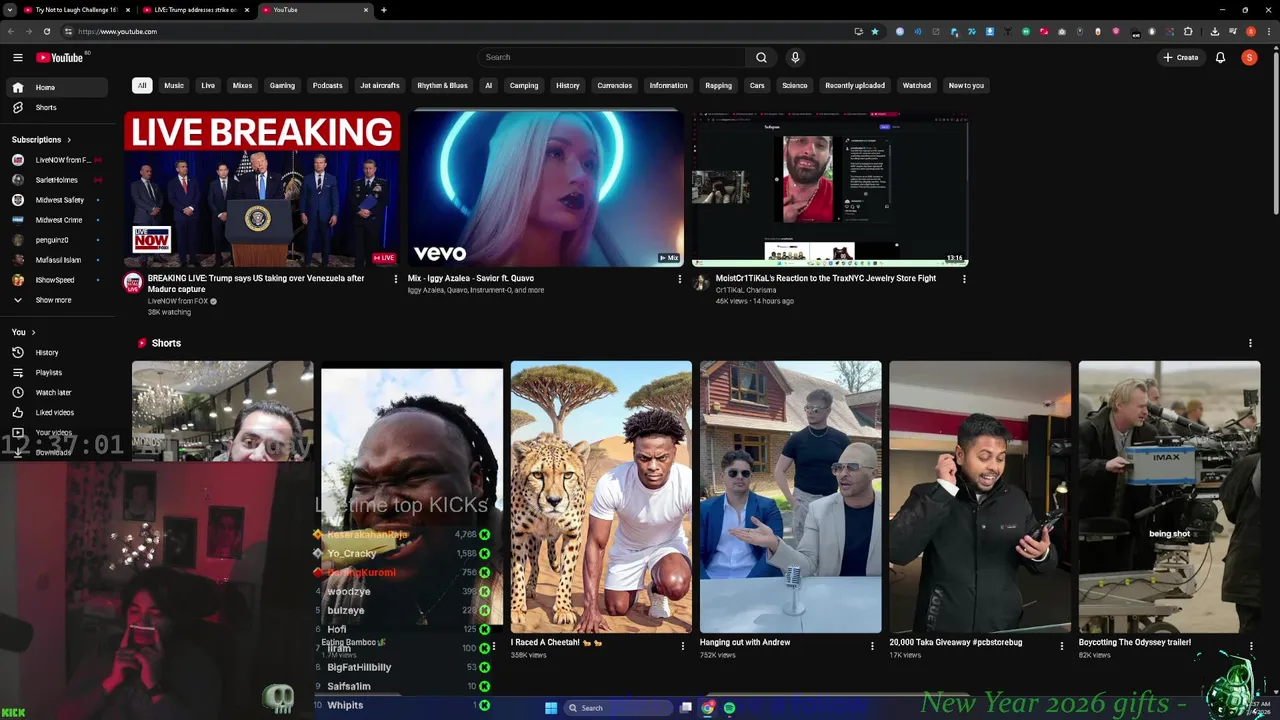Open Liked videos in the sidebar
Viewport: 1280px width, 720px height.
[x=58, y=412]
